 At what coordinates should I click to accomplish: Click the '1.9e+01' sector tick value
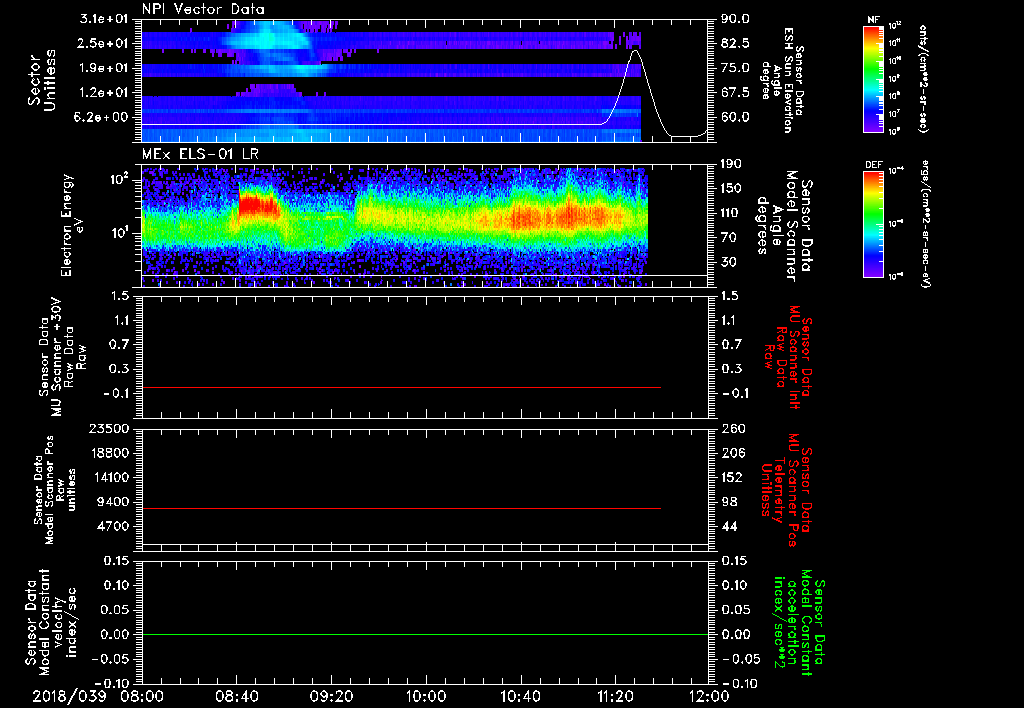coord(104,68)
